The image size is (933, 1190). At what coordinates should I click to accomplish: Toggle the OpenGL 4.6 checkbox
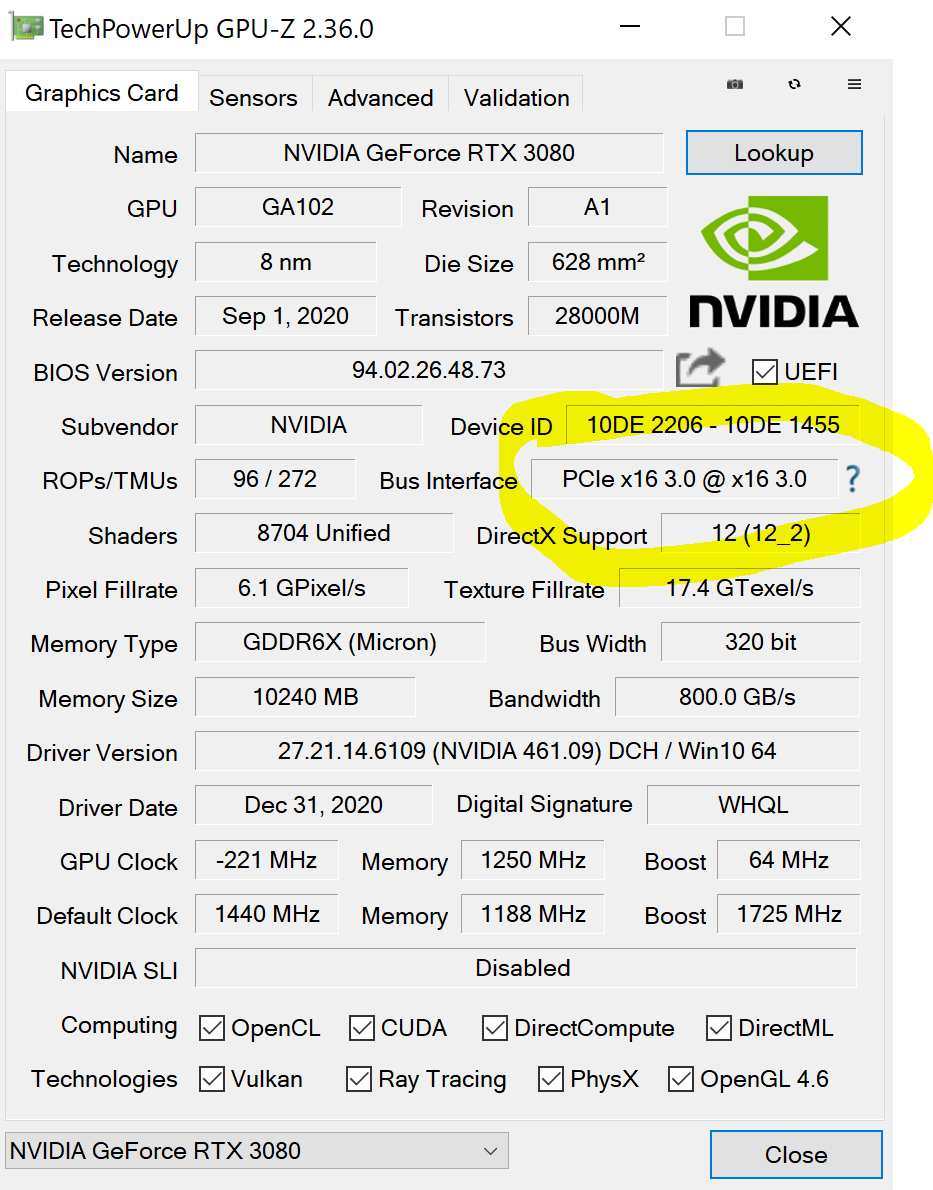coord(681,1079)
